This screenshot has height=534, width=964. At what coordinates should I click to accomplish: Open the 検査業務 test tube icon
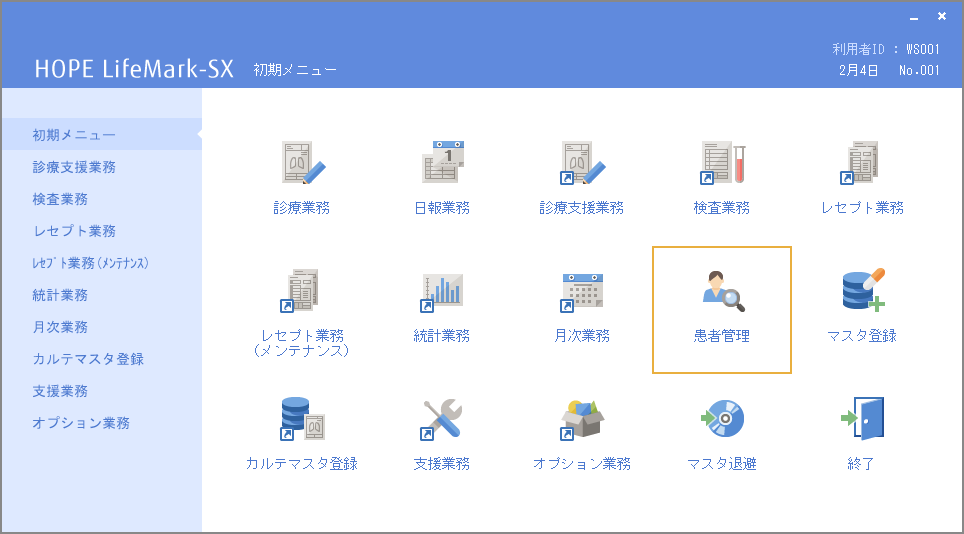722,163
